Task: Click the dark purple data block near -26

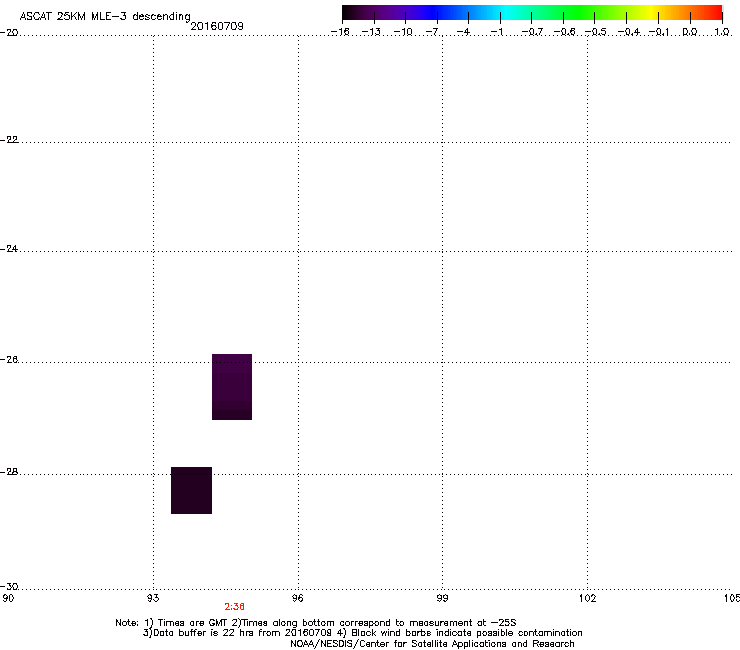Action: click(x=232, y=387)
